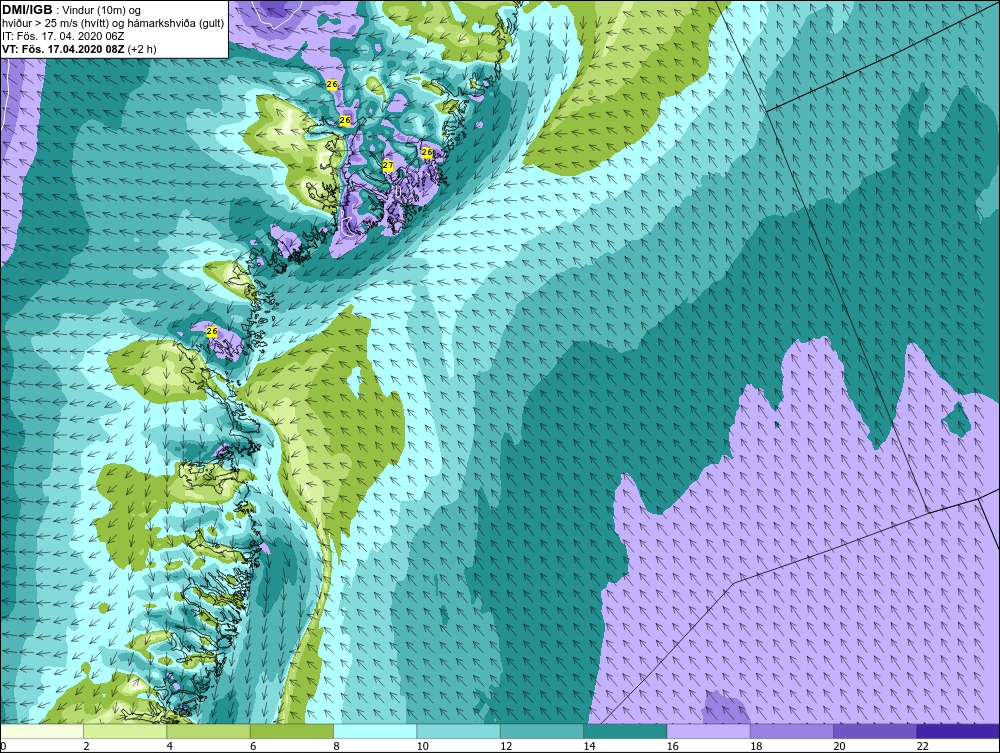The height and width of the screenshot is (753, 1000).
Task: Click the "VT: Fös. 17.04.2020 08Z" valid time
Action: coord(63,49)
